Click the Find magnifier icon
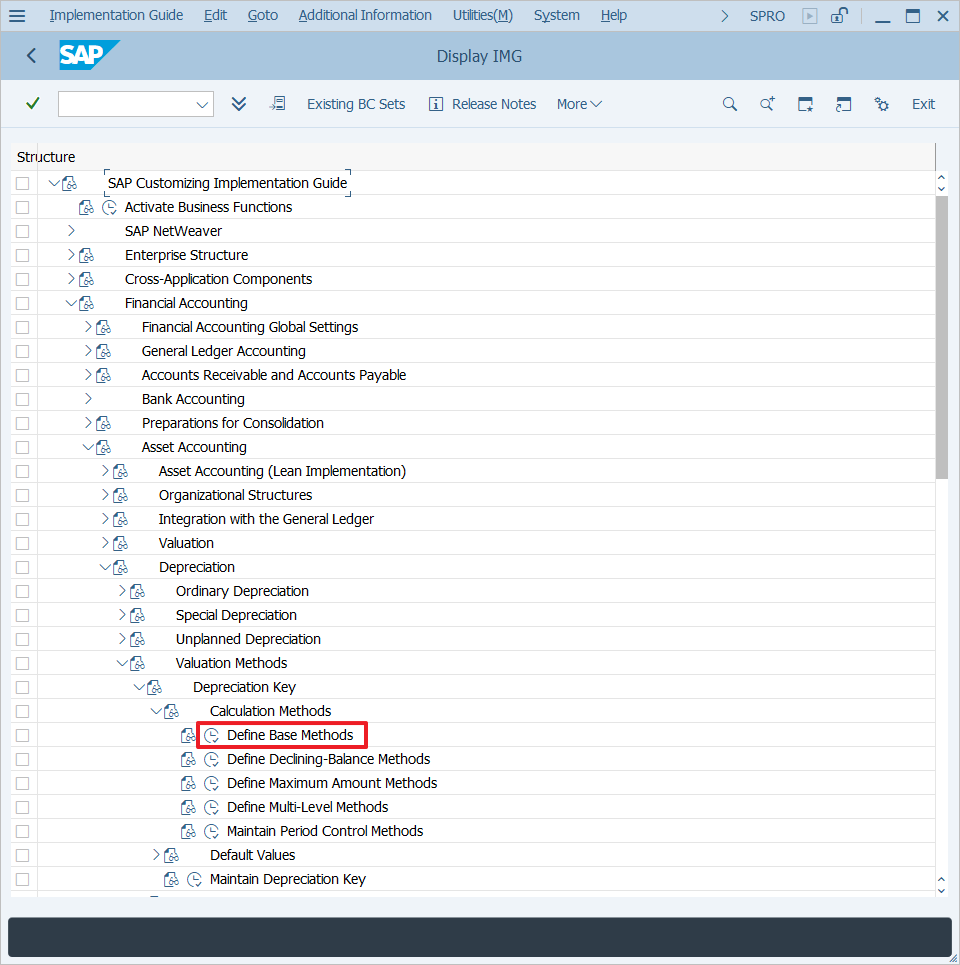Screen dimensions: 960x965 729,104
